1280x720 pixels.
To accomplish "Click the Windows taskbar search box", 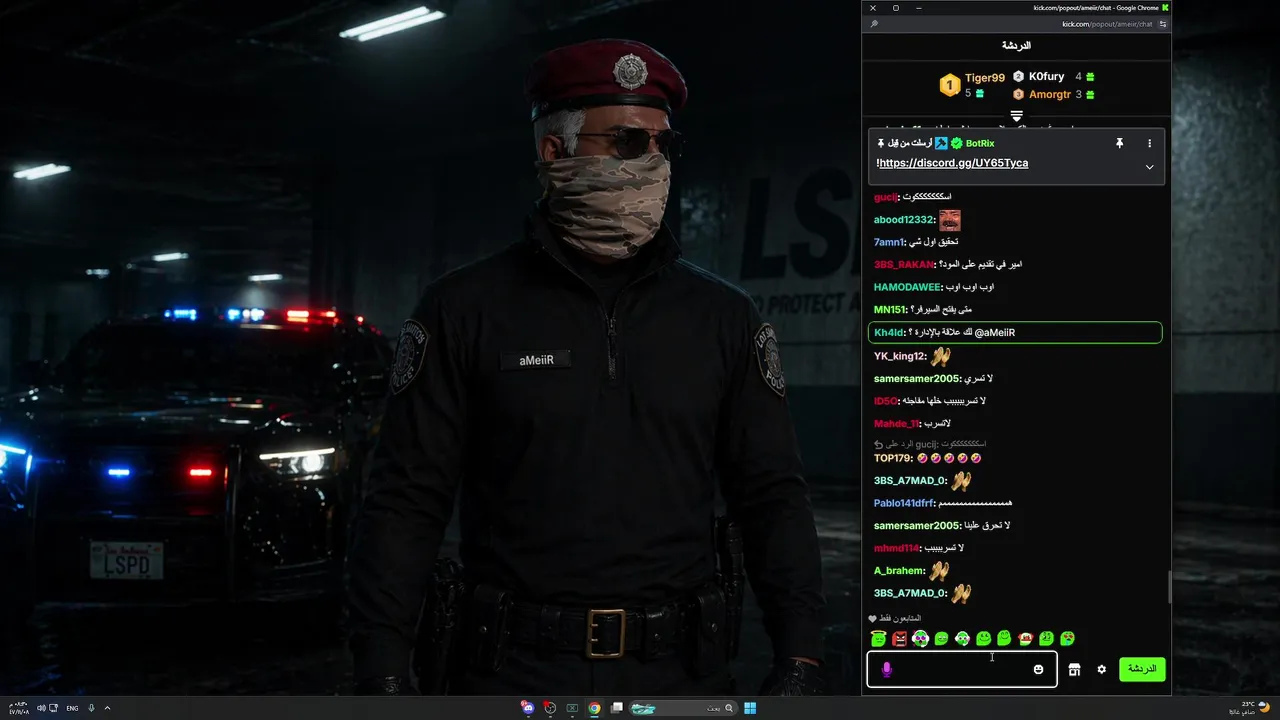I will [685, 708].
